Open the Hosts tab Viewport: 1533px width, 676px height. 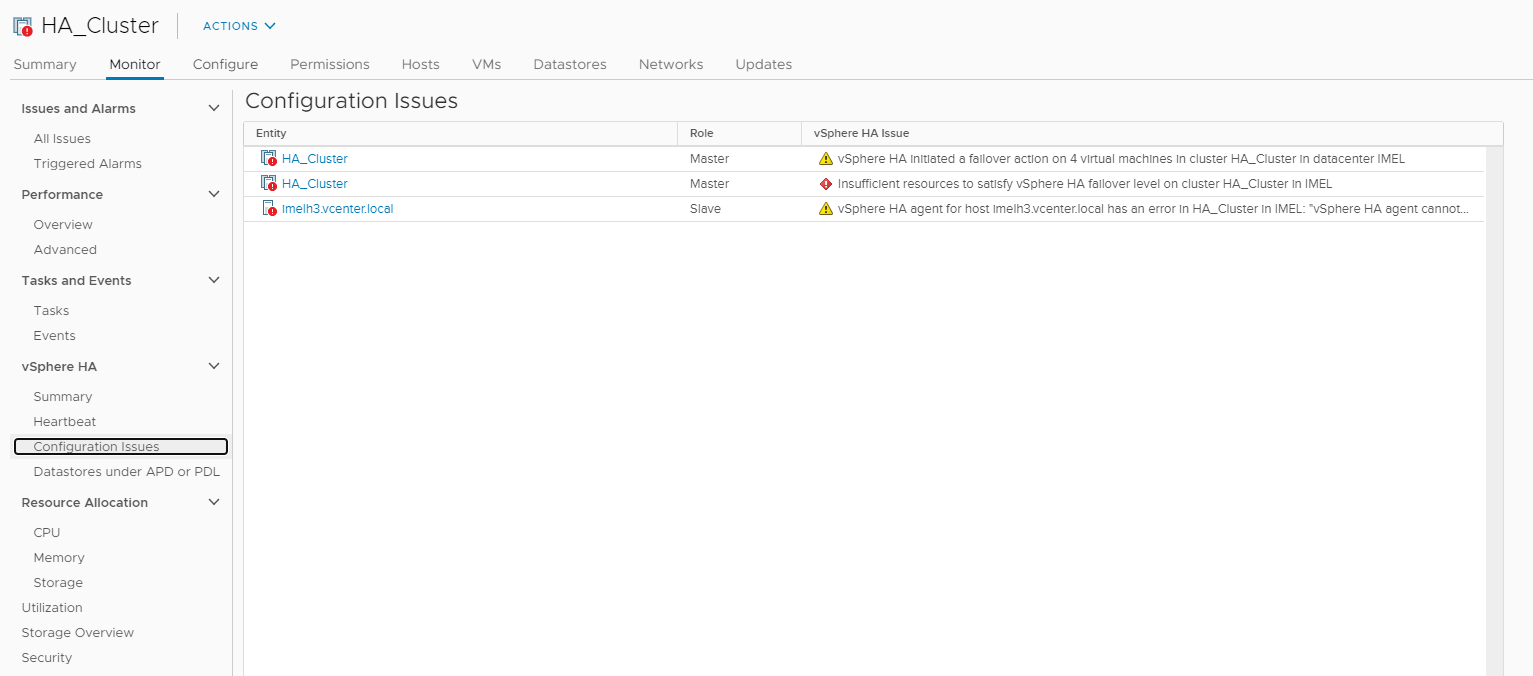click(421, 64)
